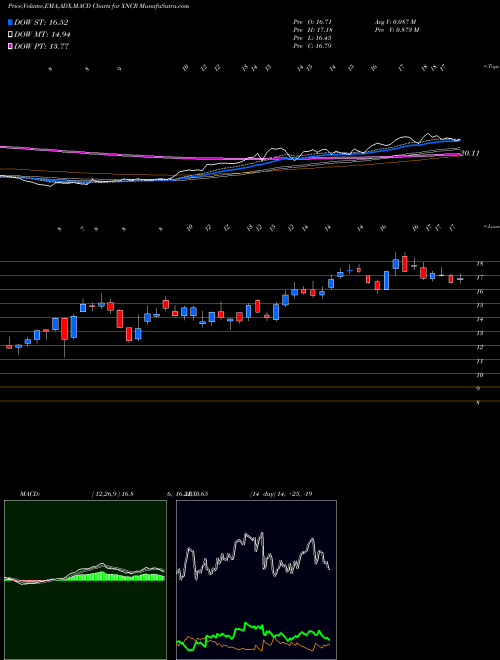The width and height of the screenshot is (500, 660).
Task: Select the 'DOW ST: 16.52' legend text
Action: click(41, 23)
